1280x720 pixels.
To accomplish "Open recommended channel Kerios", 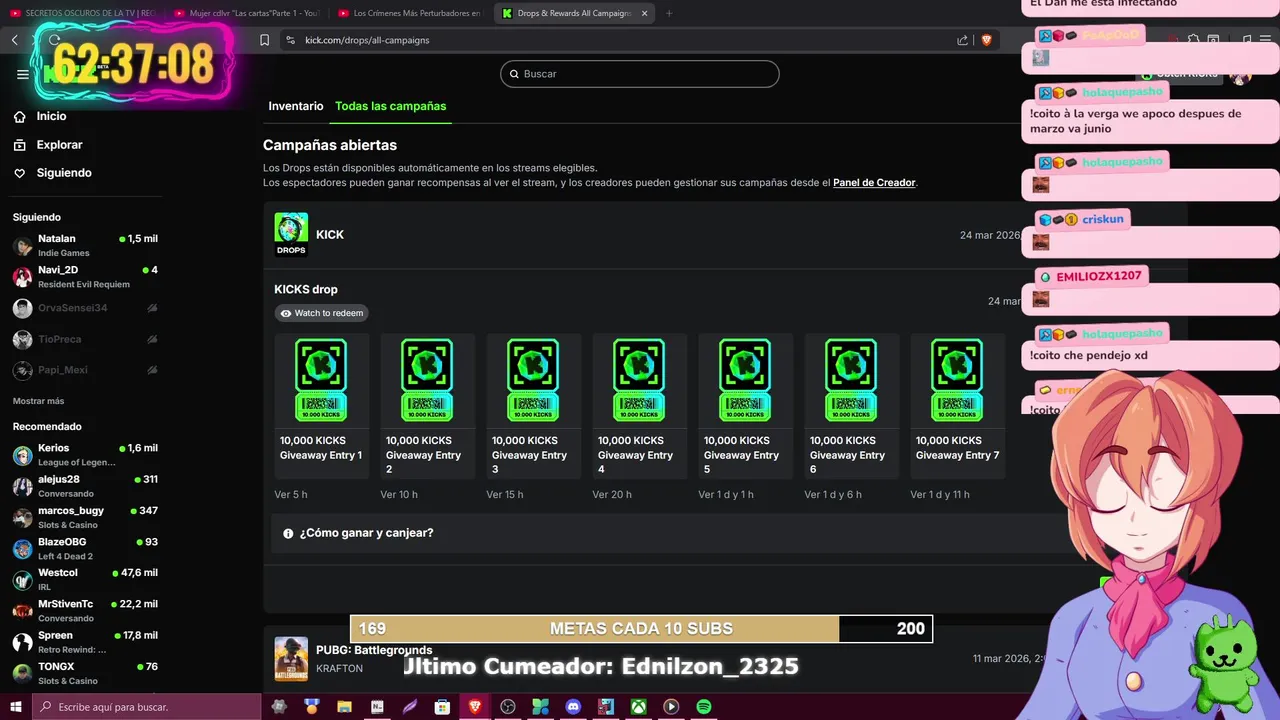I will pyautogui.click(x=85, y=455).
